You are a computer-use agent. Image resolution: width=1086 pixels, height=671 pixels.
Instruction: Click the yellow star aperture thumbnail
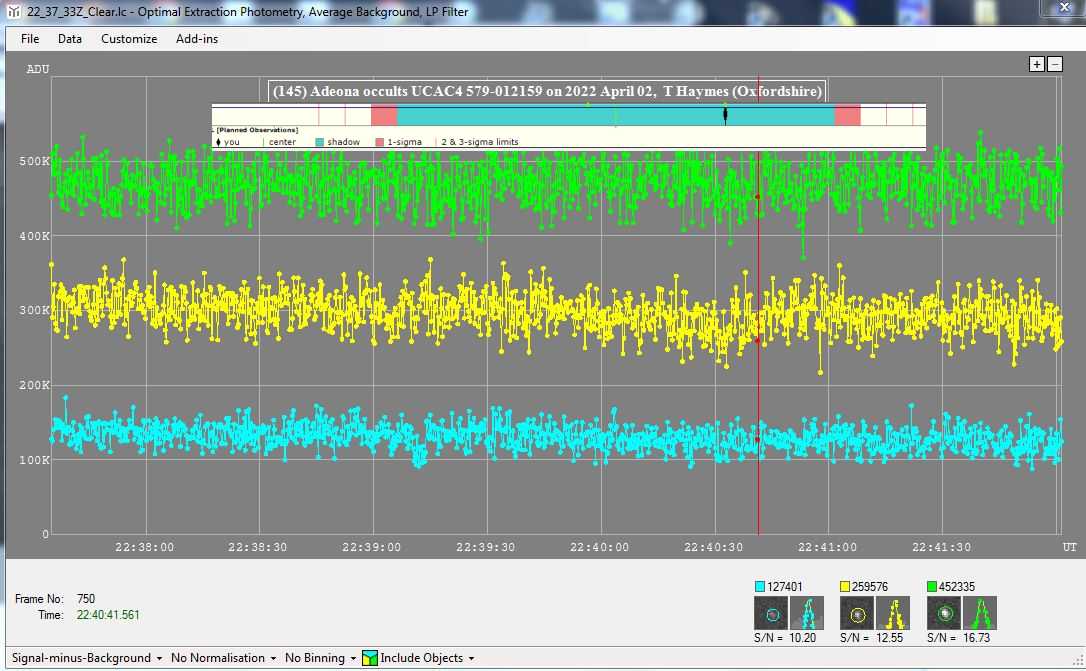[857, 613]
